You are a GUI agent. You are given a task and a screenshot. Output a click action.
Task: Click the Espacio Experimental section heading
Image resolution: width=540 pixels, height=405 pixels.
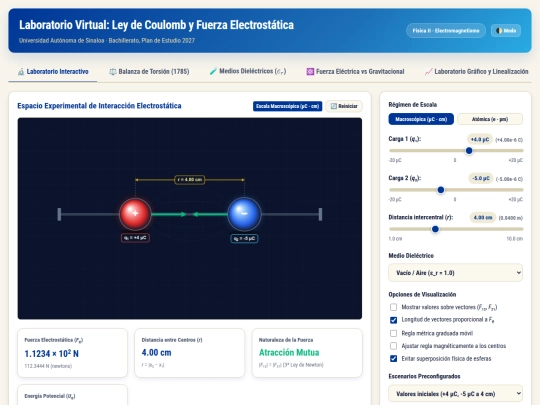coord(99,106)
